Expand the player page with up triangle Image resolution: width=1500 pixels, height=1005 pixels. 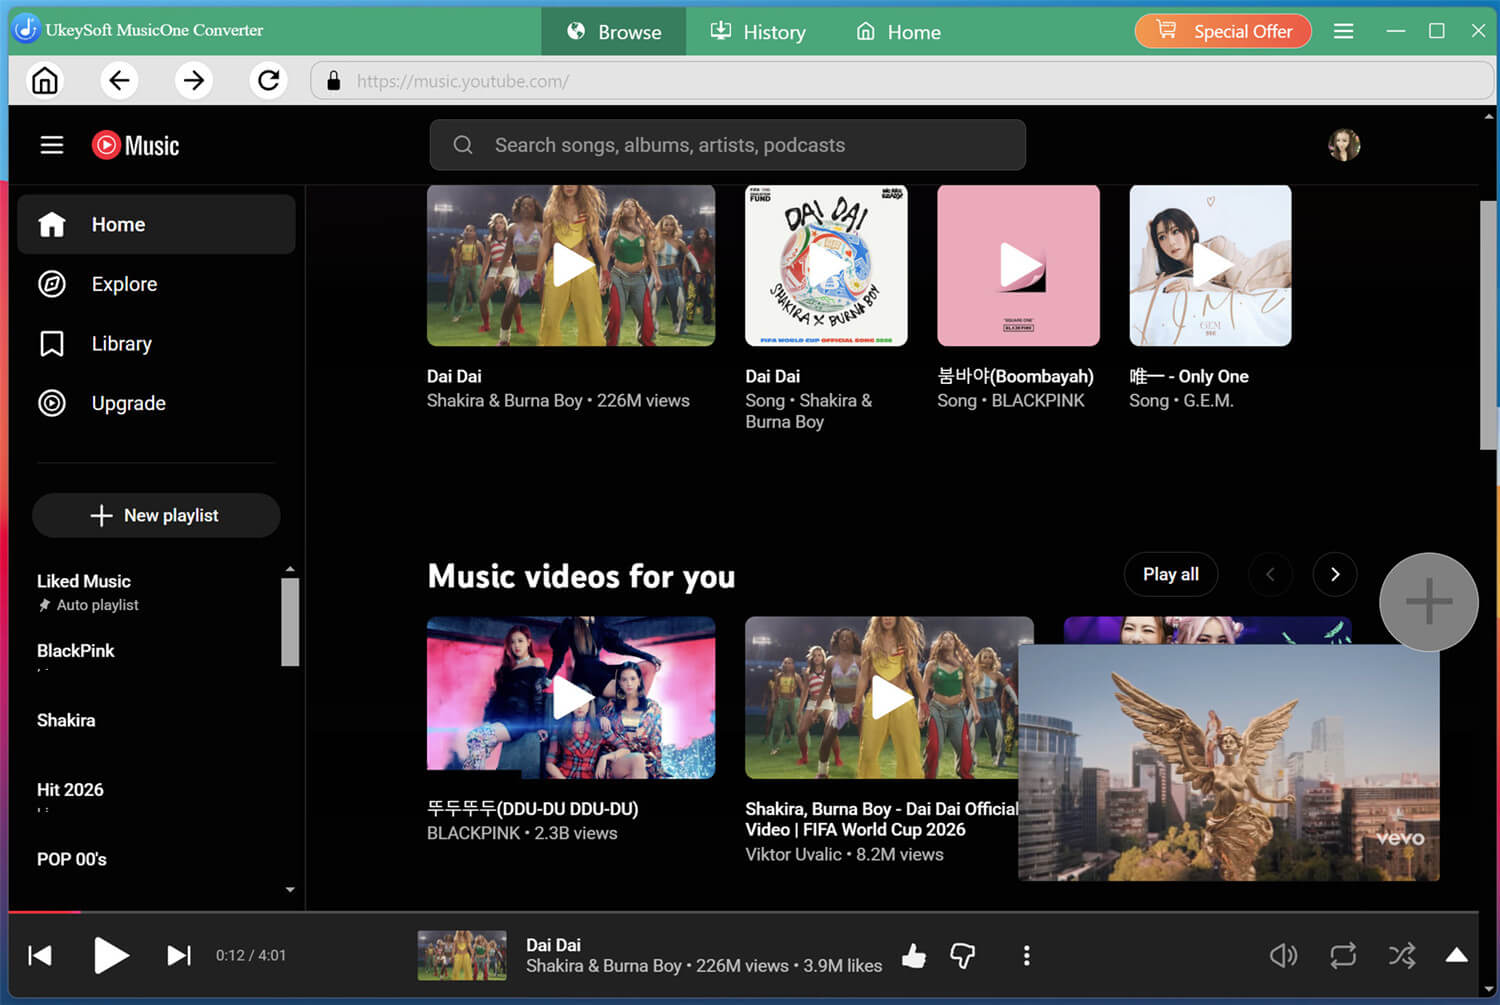tap(1457, 955)
